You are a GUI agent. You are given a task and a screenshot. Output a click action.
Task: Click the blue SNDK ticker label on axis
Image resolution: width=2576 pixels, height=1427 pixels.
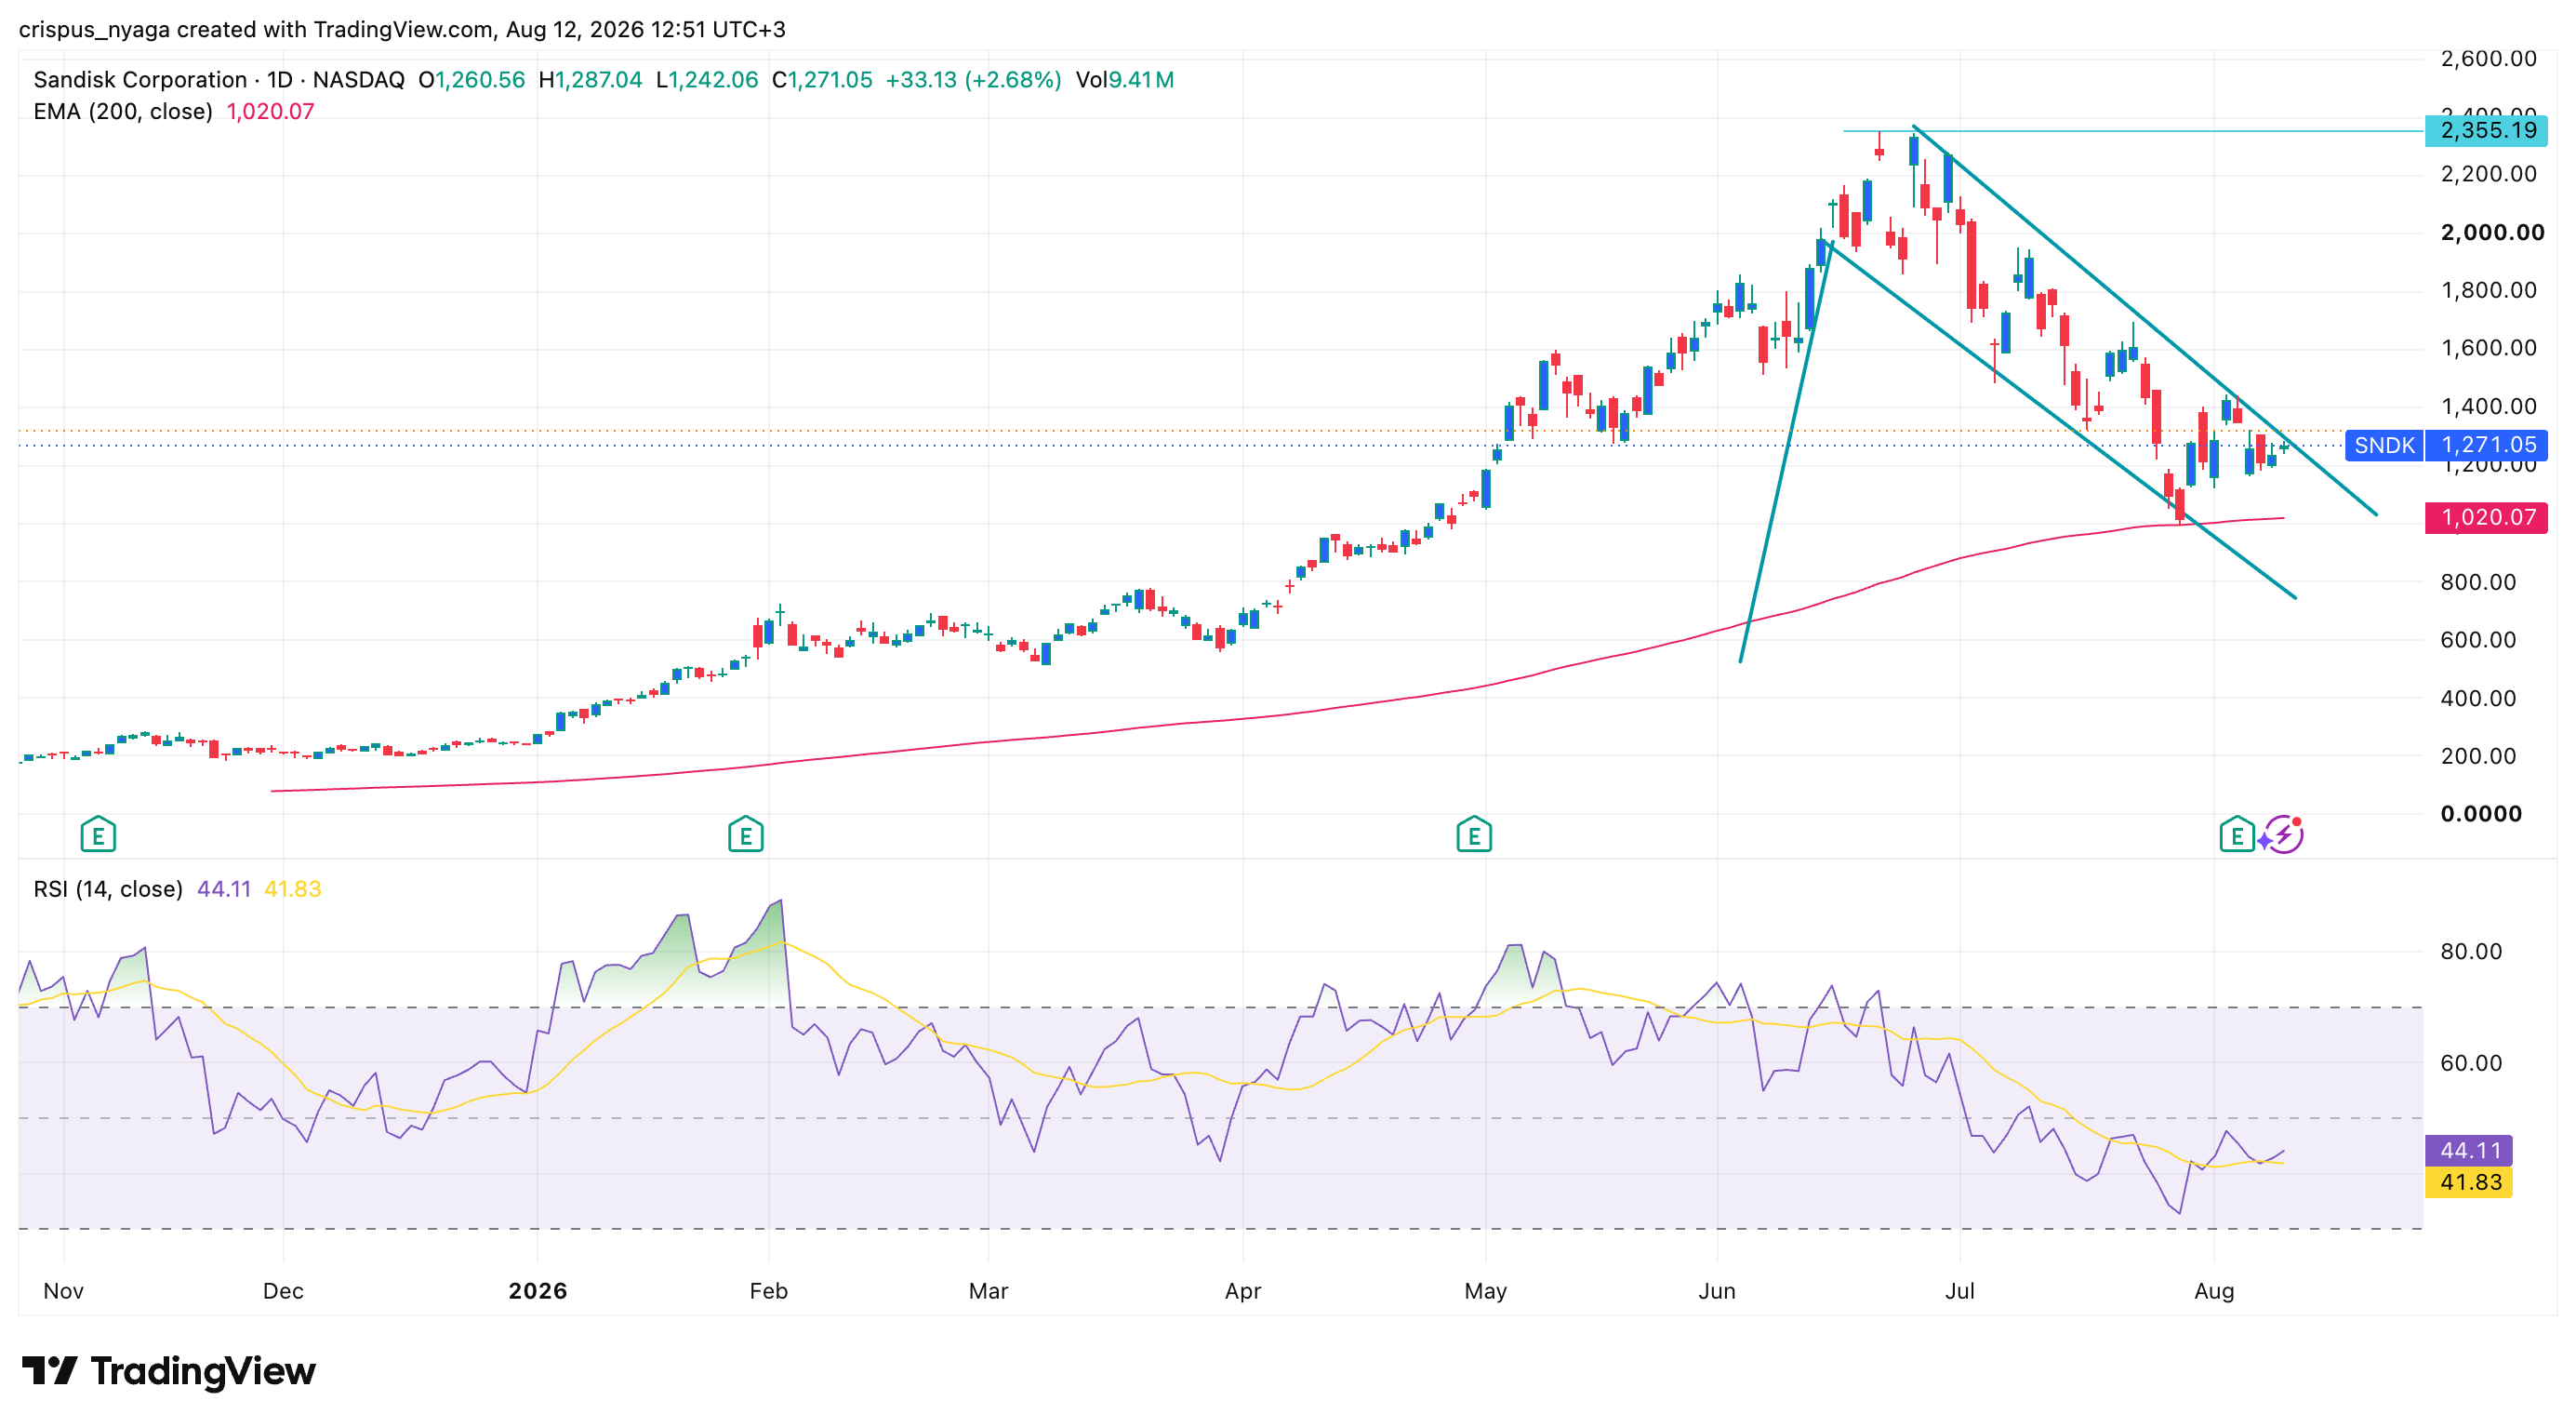(2384, 445)
